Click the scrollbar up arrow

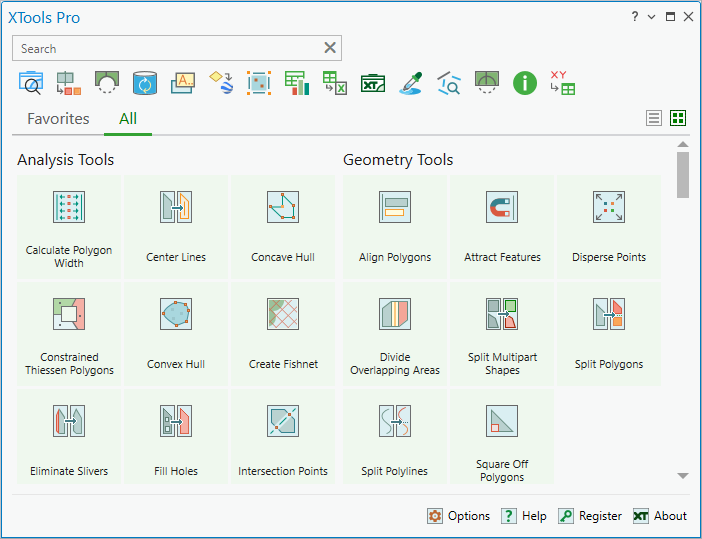(x=683, y=144)
